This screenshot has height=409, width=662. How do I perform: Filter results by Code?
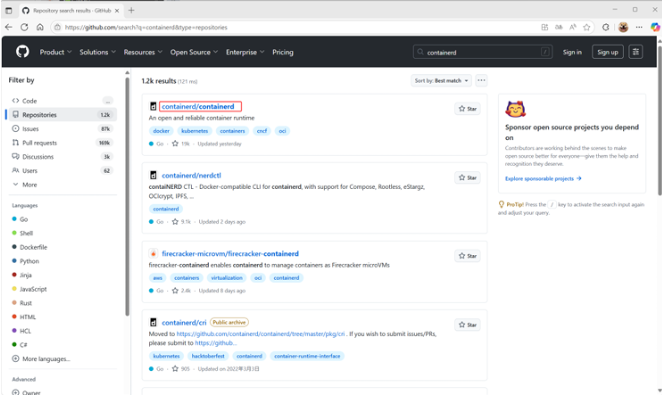(62, 101)
